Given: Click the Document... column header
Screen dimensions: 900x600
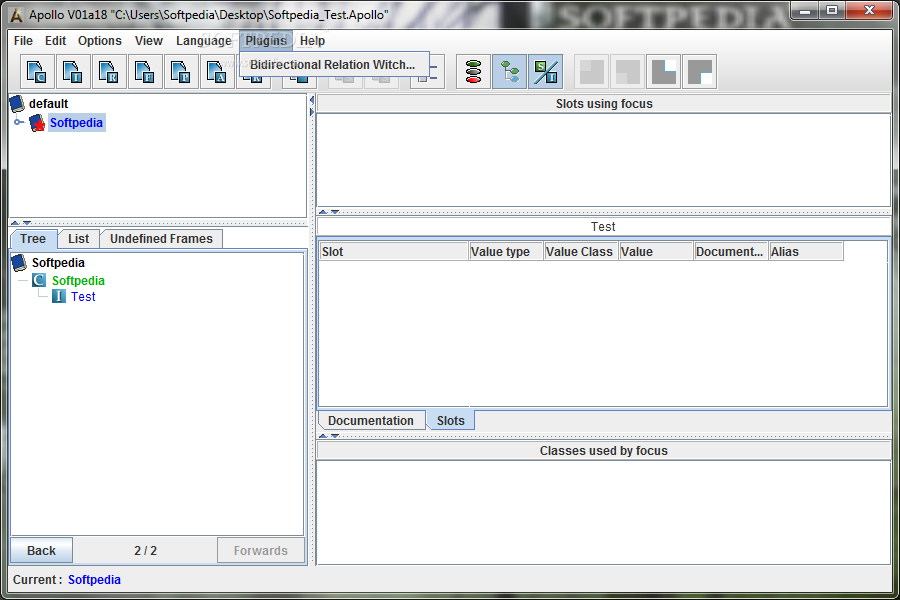Looking at the screenshot, I should (x=731, y=251).
